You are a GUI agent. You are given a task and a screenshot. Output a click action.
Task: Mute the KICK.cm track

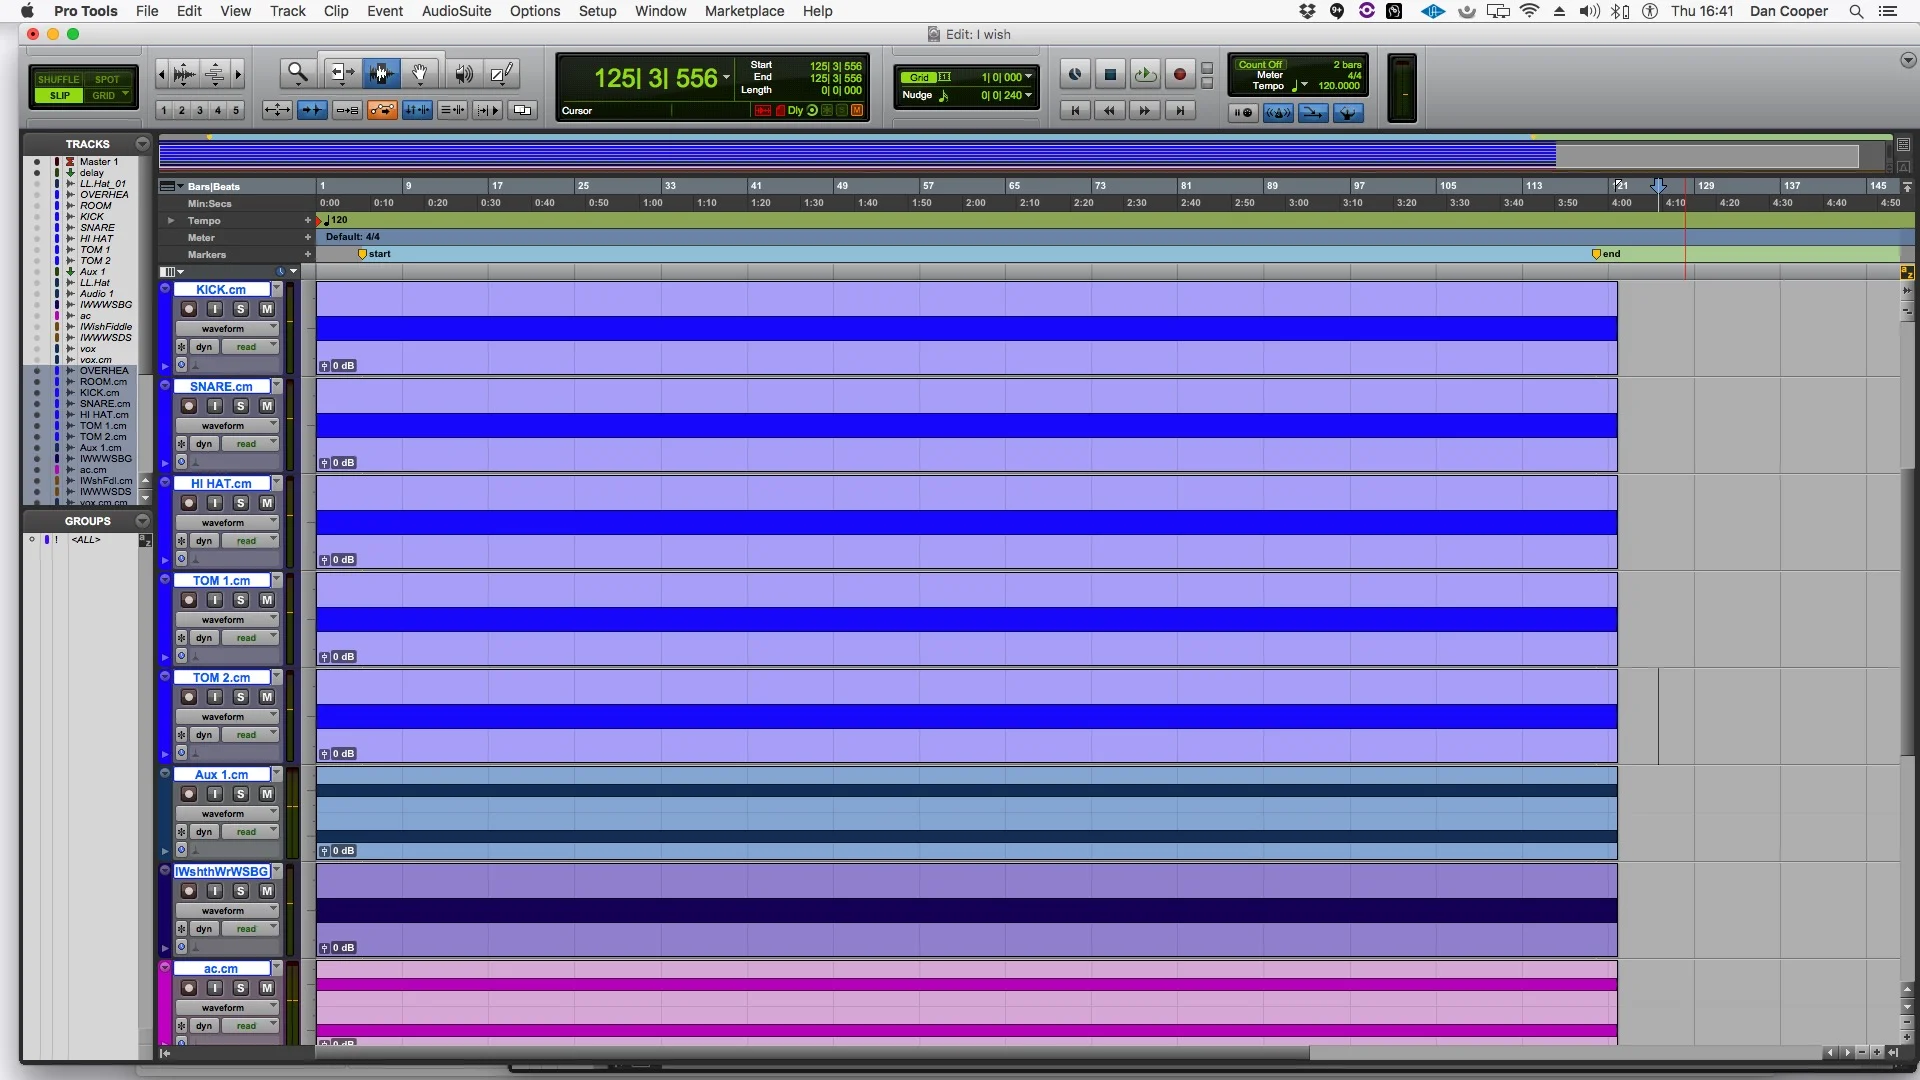[267, 309]
